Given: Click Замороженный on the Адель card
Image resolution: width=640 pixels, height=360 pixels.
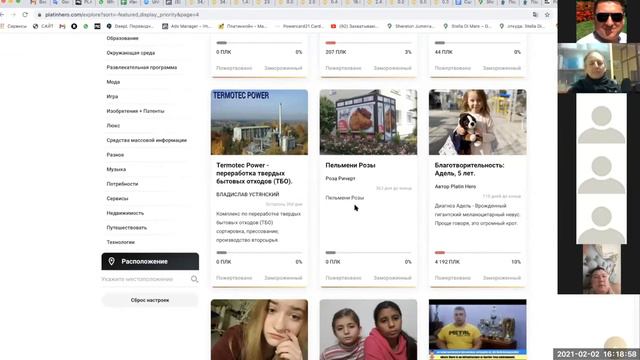Looking at the screenshot, I should tap(502, 278).
